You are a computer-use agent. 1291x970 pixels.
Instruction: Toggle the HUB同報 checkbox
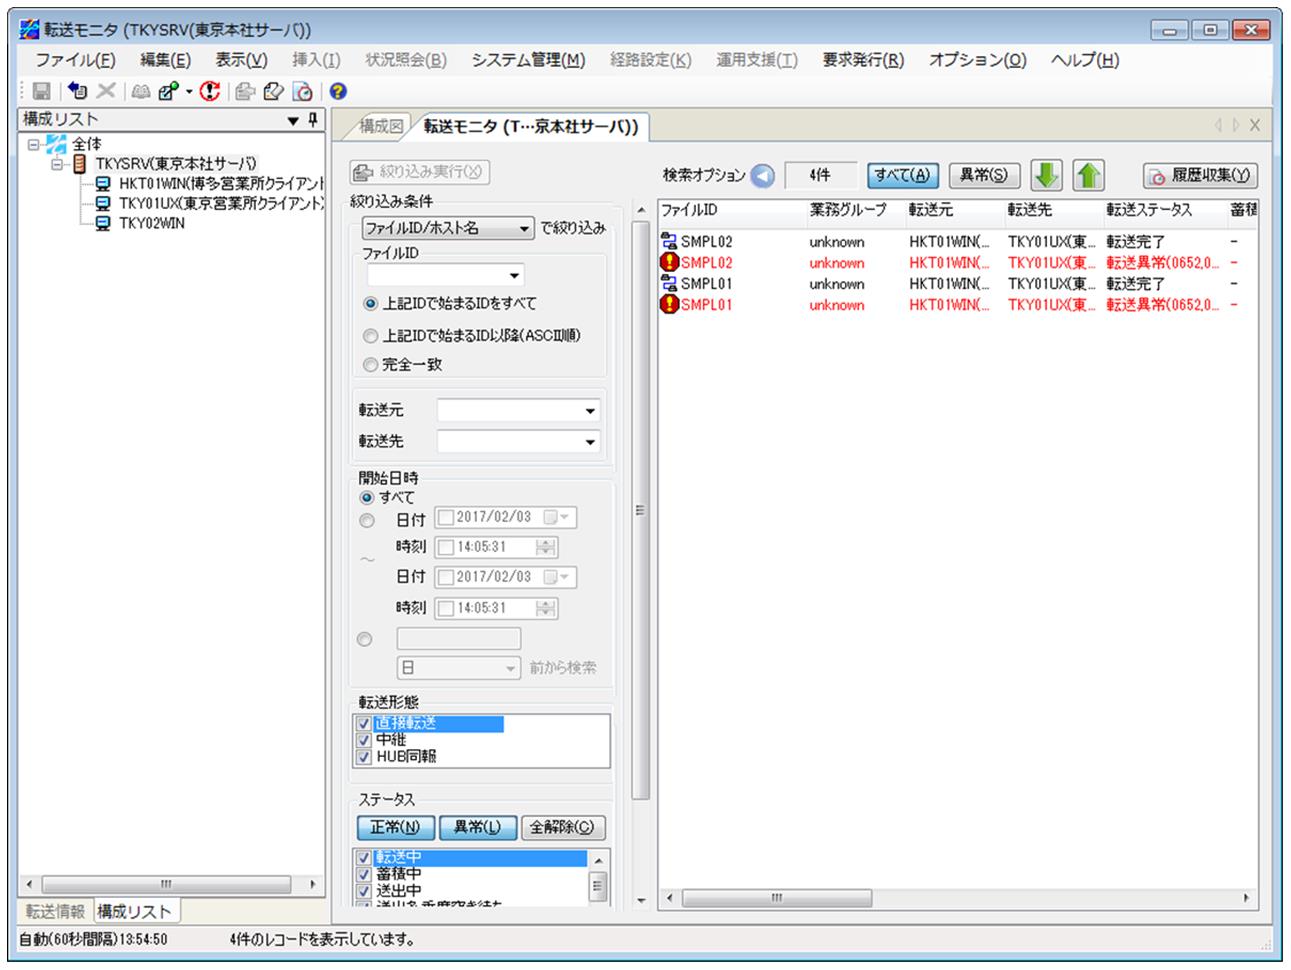click(364, 757)
